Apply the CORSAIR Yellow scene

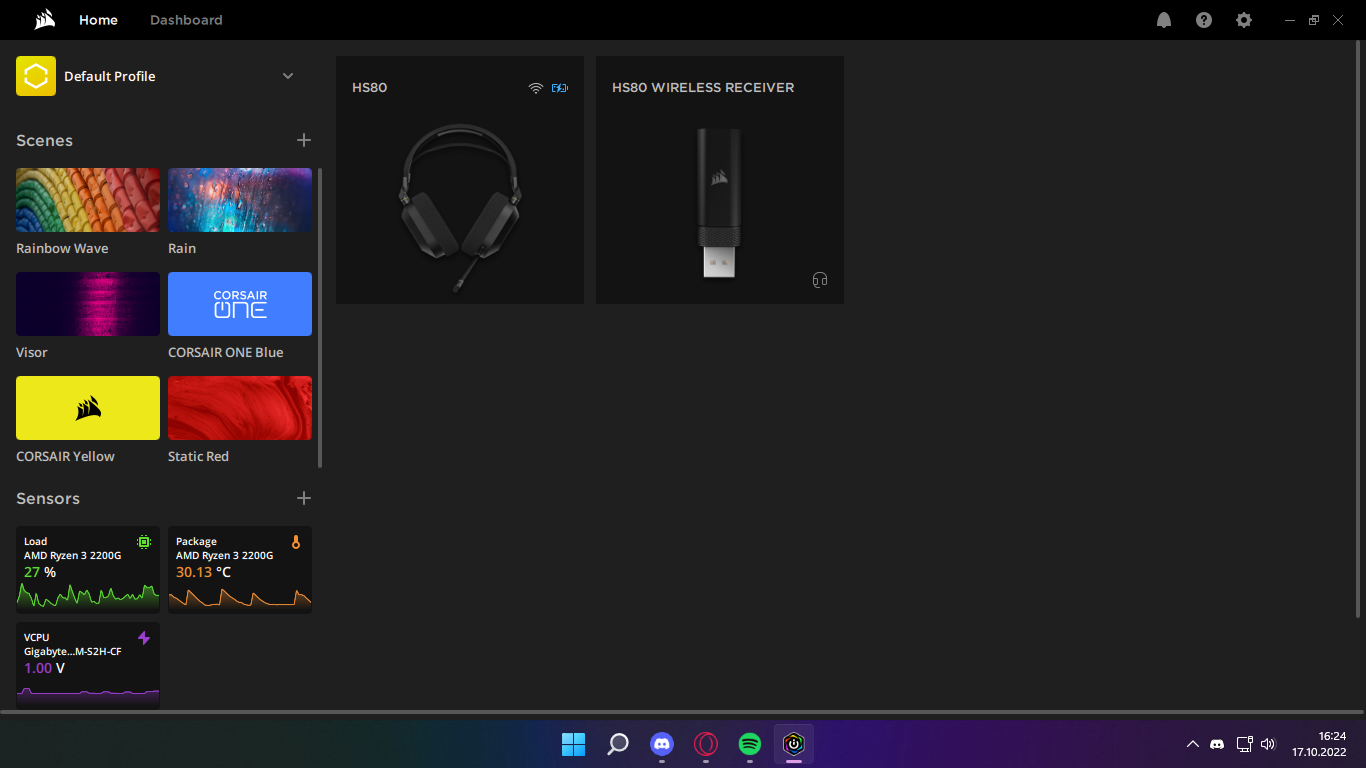pyautogui.click(x=88, y=408)
